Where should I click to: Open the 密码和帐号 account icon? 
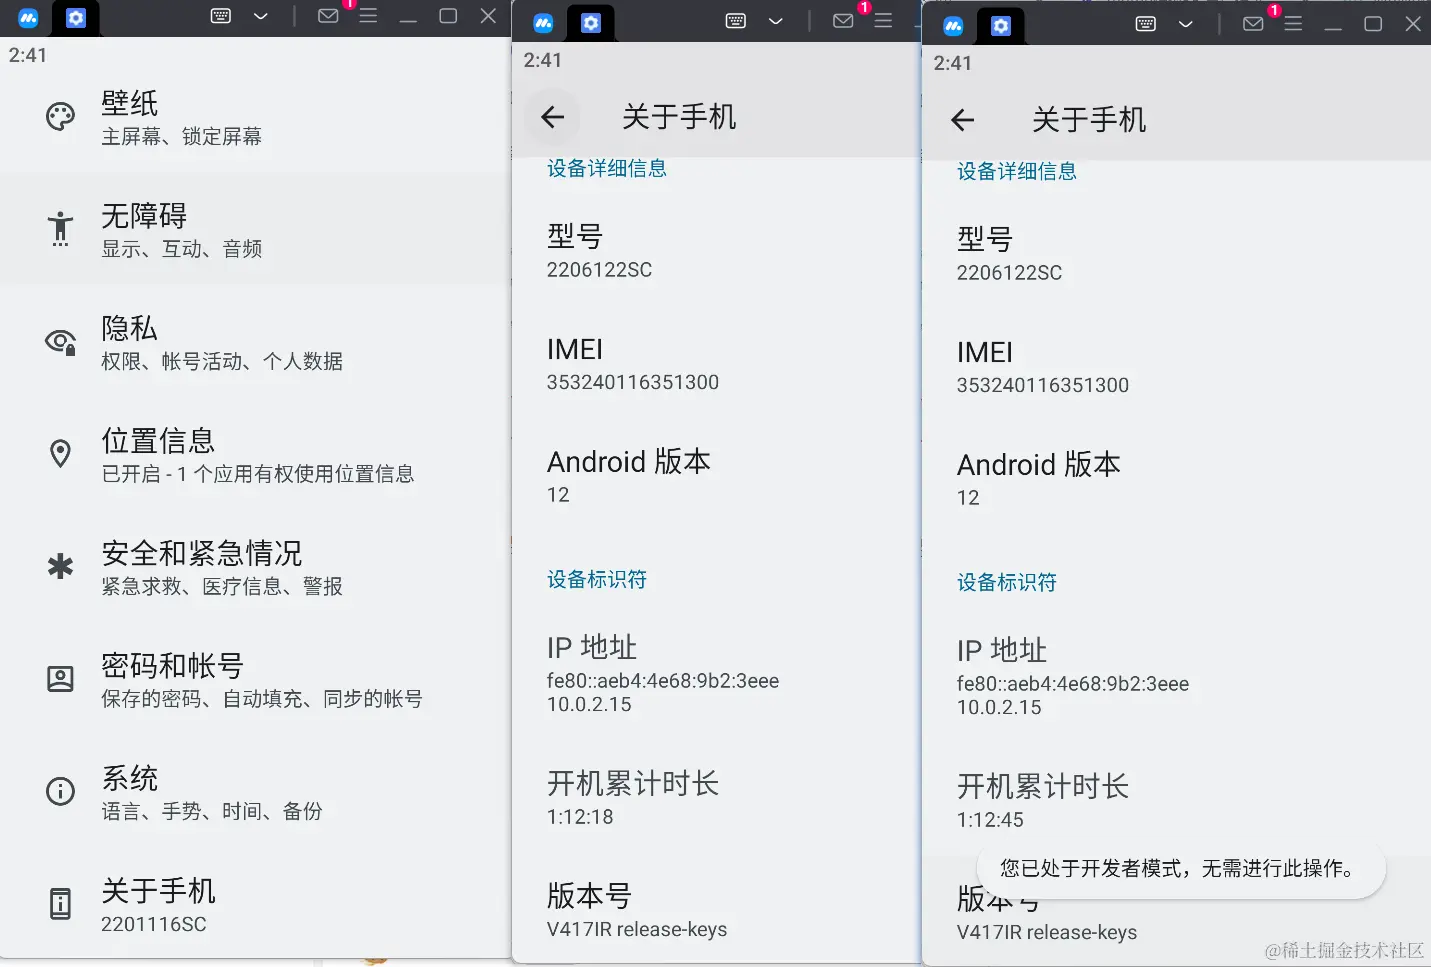click(60, 679)
